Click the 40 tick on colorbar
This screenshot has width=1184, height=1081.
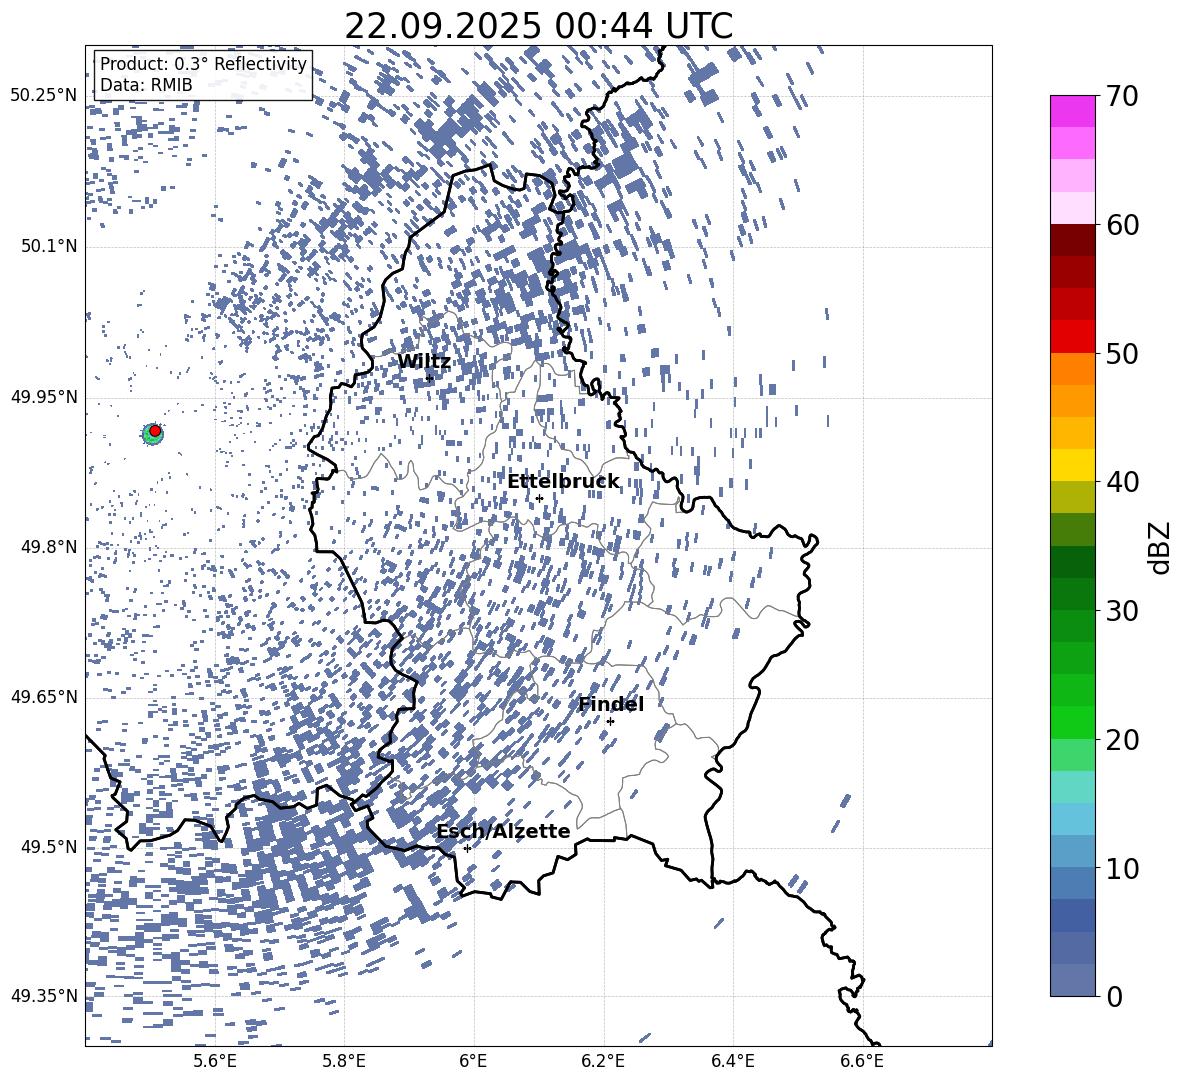click(x=1122, y=482)
